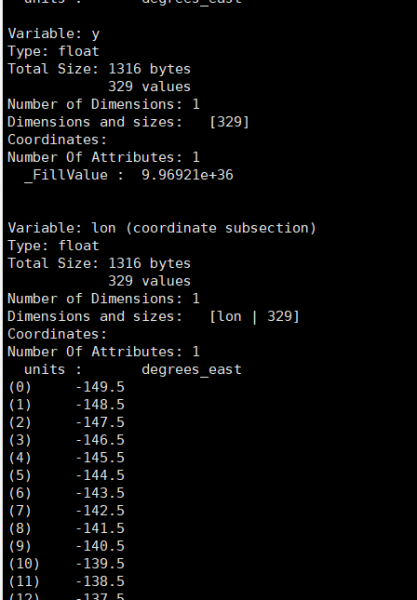
Task: Click the 'Type: float' line under Variable y
Action: (x=53, y=52)
